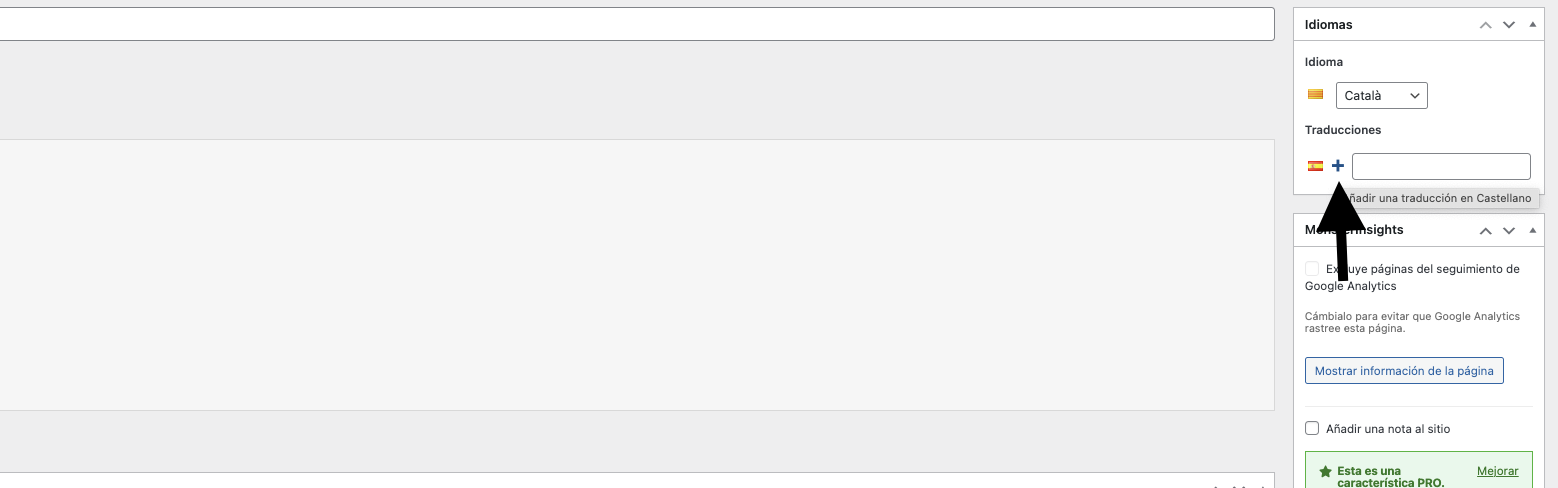The height and width of the screenshot is (488, 1558).
Task: Move the MonsterInsights panel up
Action: (x=1485, y=230)
